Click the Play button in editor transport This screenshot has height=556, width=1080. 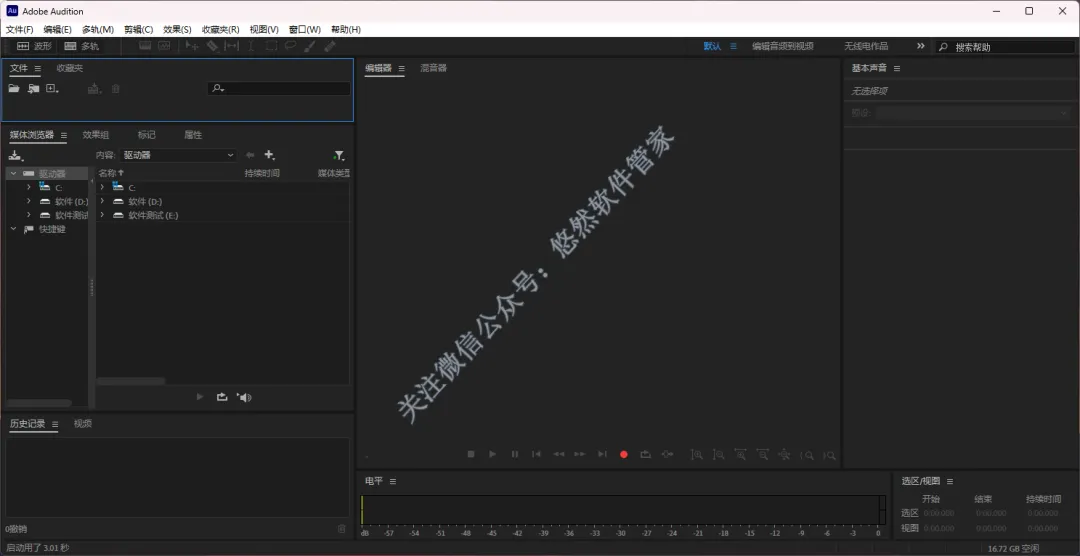tap(492, 454)
